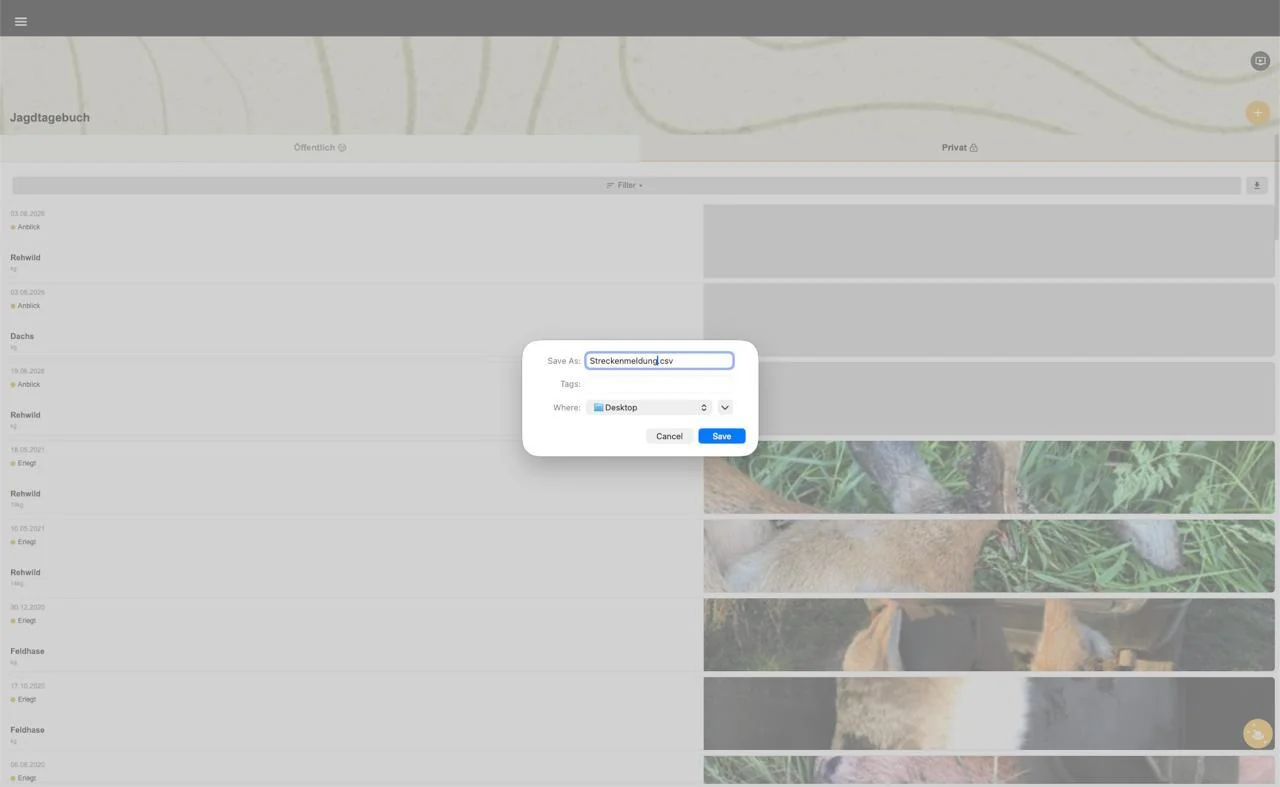Switch to the Privat tab
Screen dimensions: 1280x787
[x=959, y=147]
